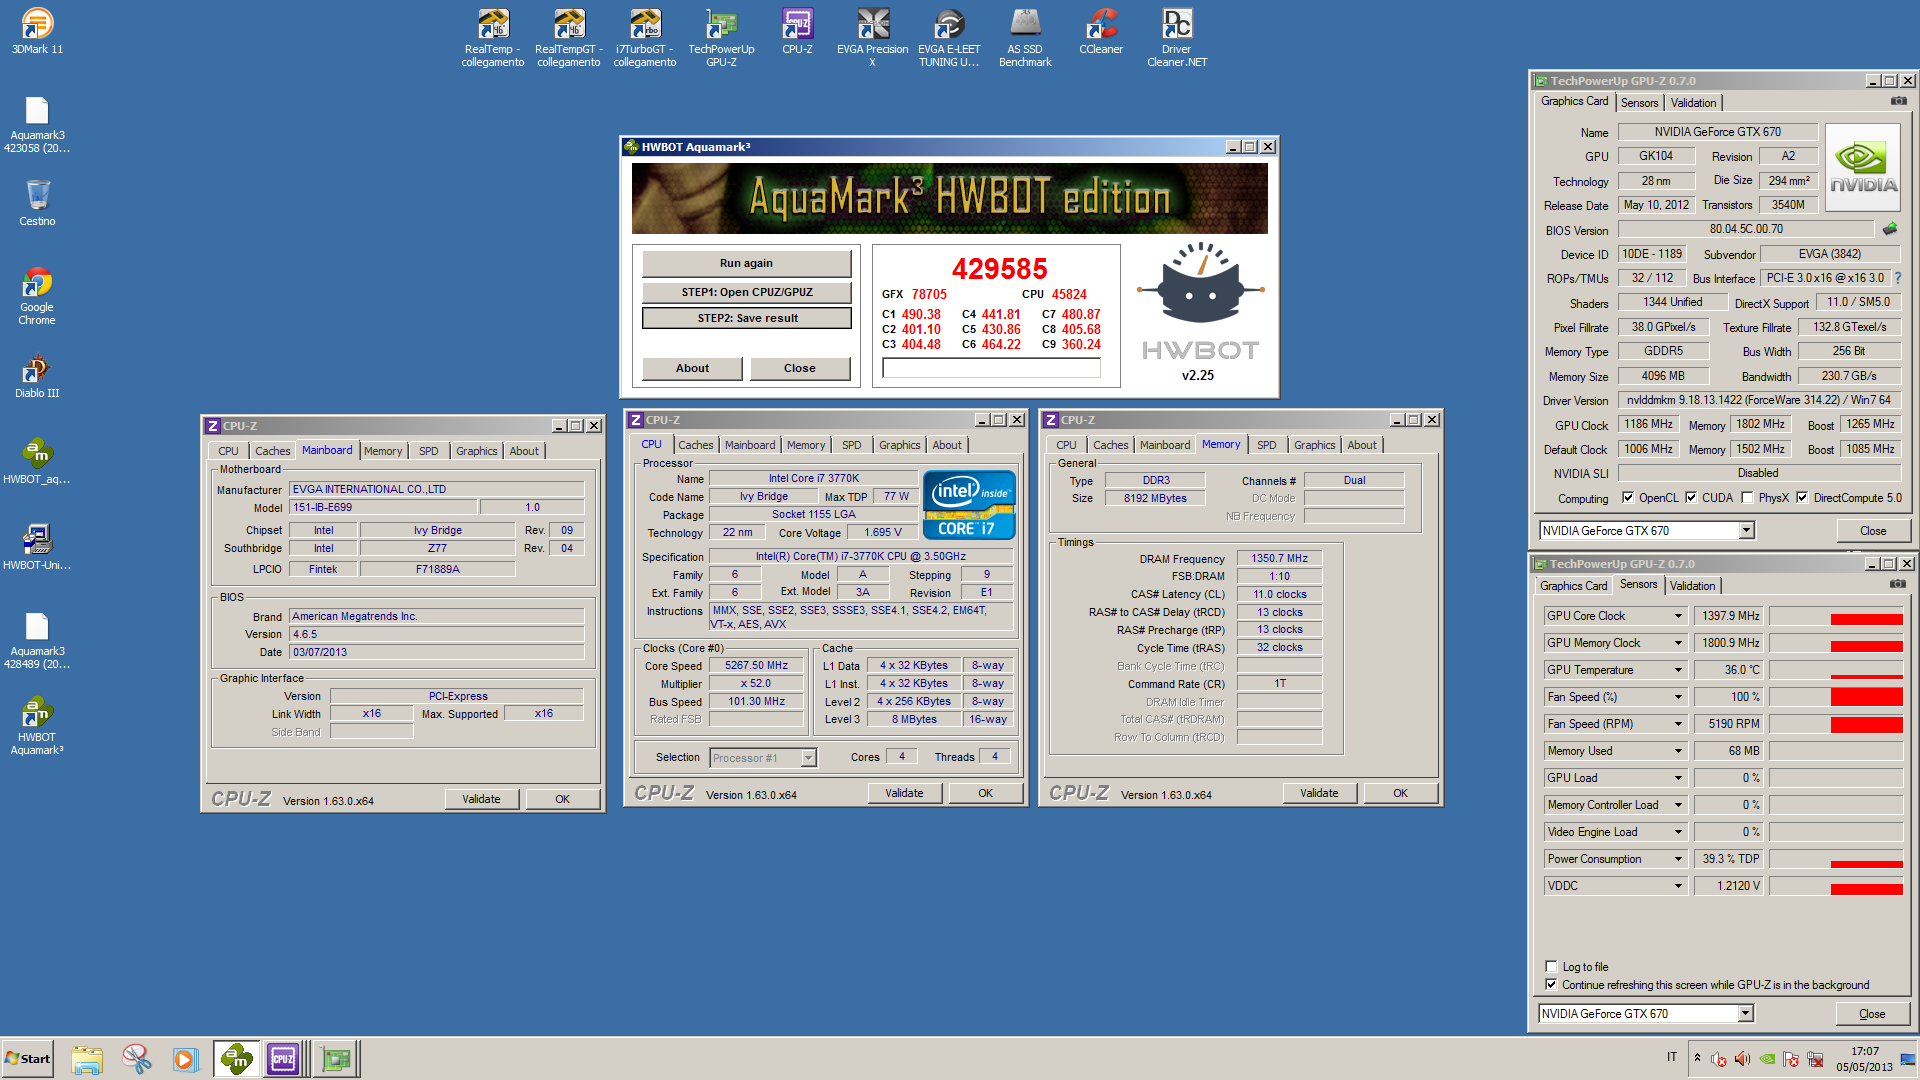This screenshot has width=1920, height=1080.
Task: Expand the GPU Memory Clock sensor dropdown
Action: [1679, 643]
